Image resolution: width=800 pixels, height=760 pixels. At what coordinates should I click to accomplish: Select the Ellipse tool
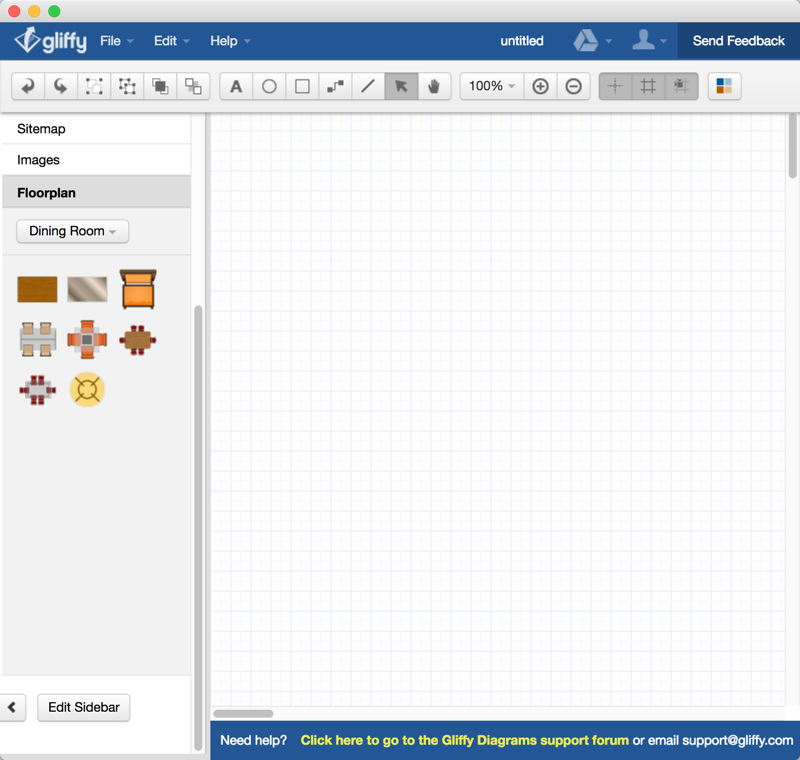pos(269,86)
